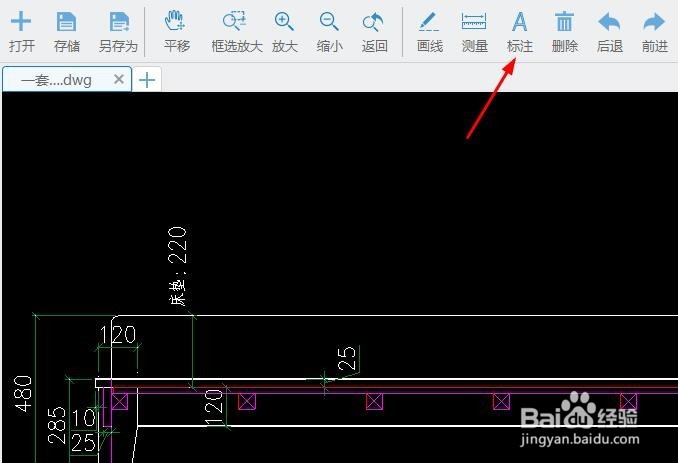Screen dimensions: 678x463
Task: Close the 一套....dwg tab
Action: pyautogui.click(x=119, y=79)
